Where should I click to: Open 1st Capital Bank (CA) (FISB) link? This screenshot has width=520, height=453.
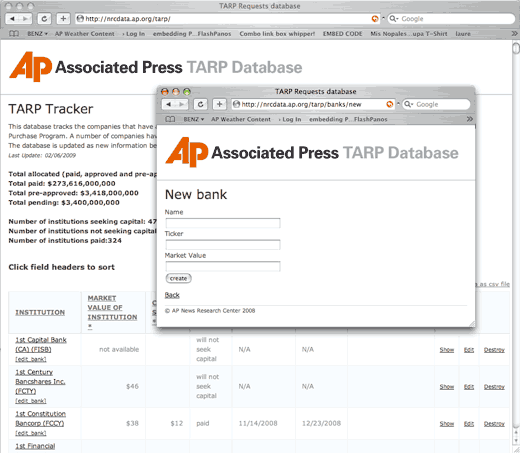[x=41, y=345]
